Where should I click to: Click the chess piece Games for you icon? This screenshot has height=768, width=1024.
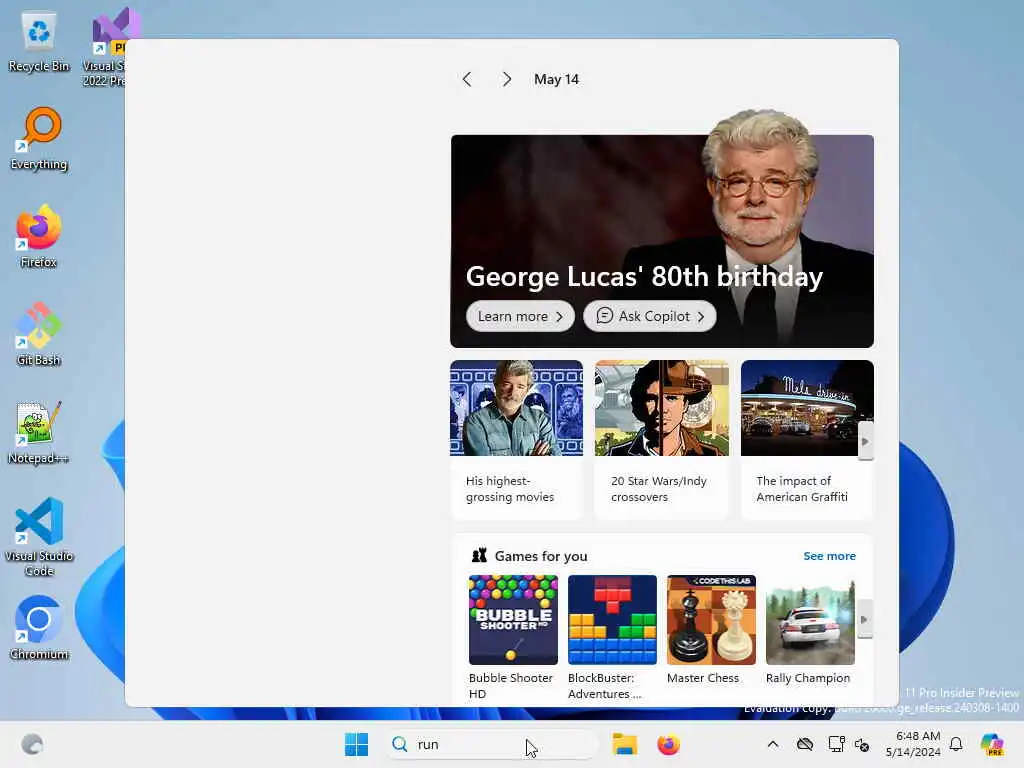point(479,556)
